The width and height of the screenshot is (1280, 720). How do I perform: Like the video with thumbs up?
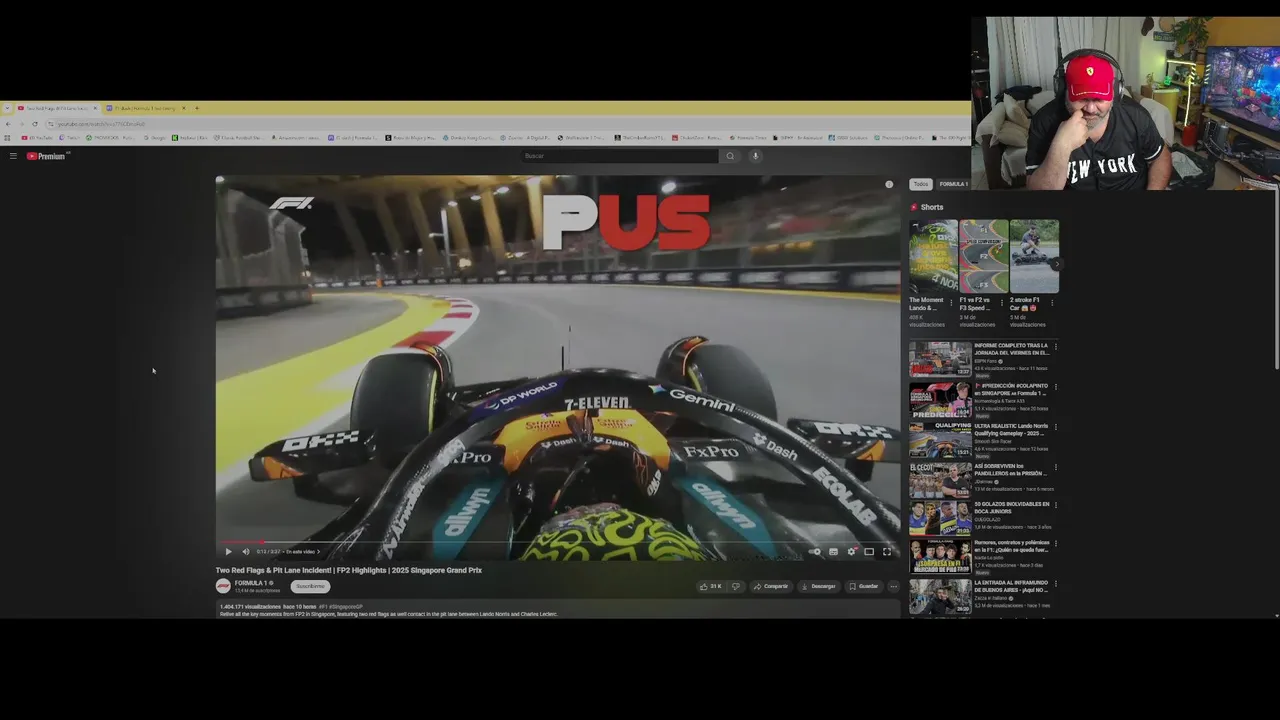[x=711, y=586]
